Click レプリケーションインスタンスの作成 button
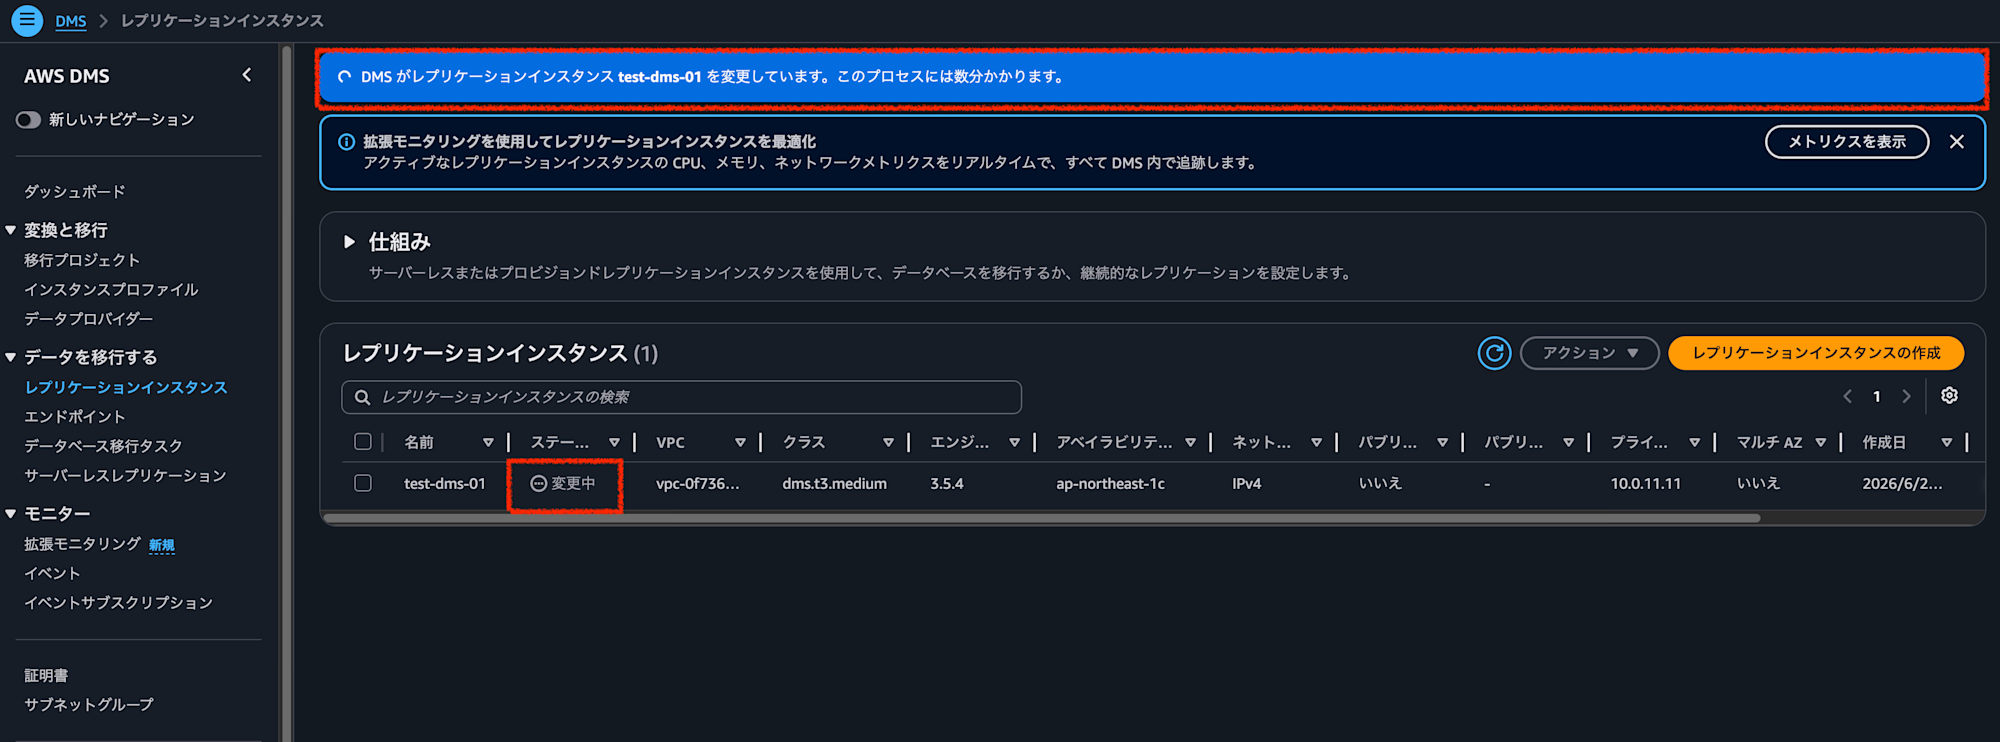The height and width of the screenshot is (742, 2000). [1816, 353]
